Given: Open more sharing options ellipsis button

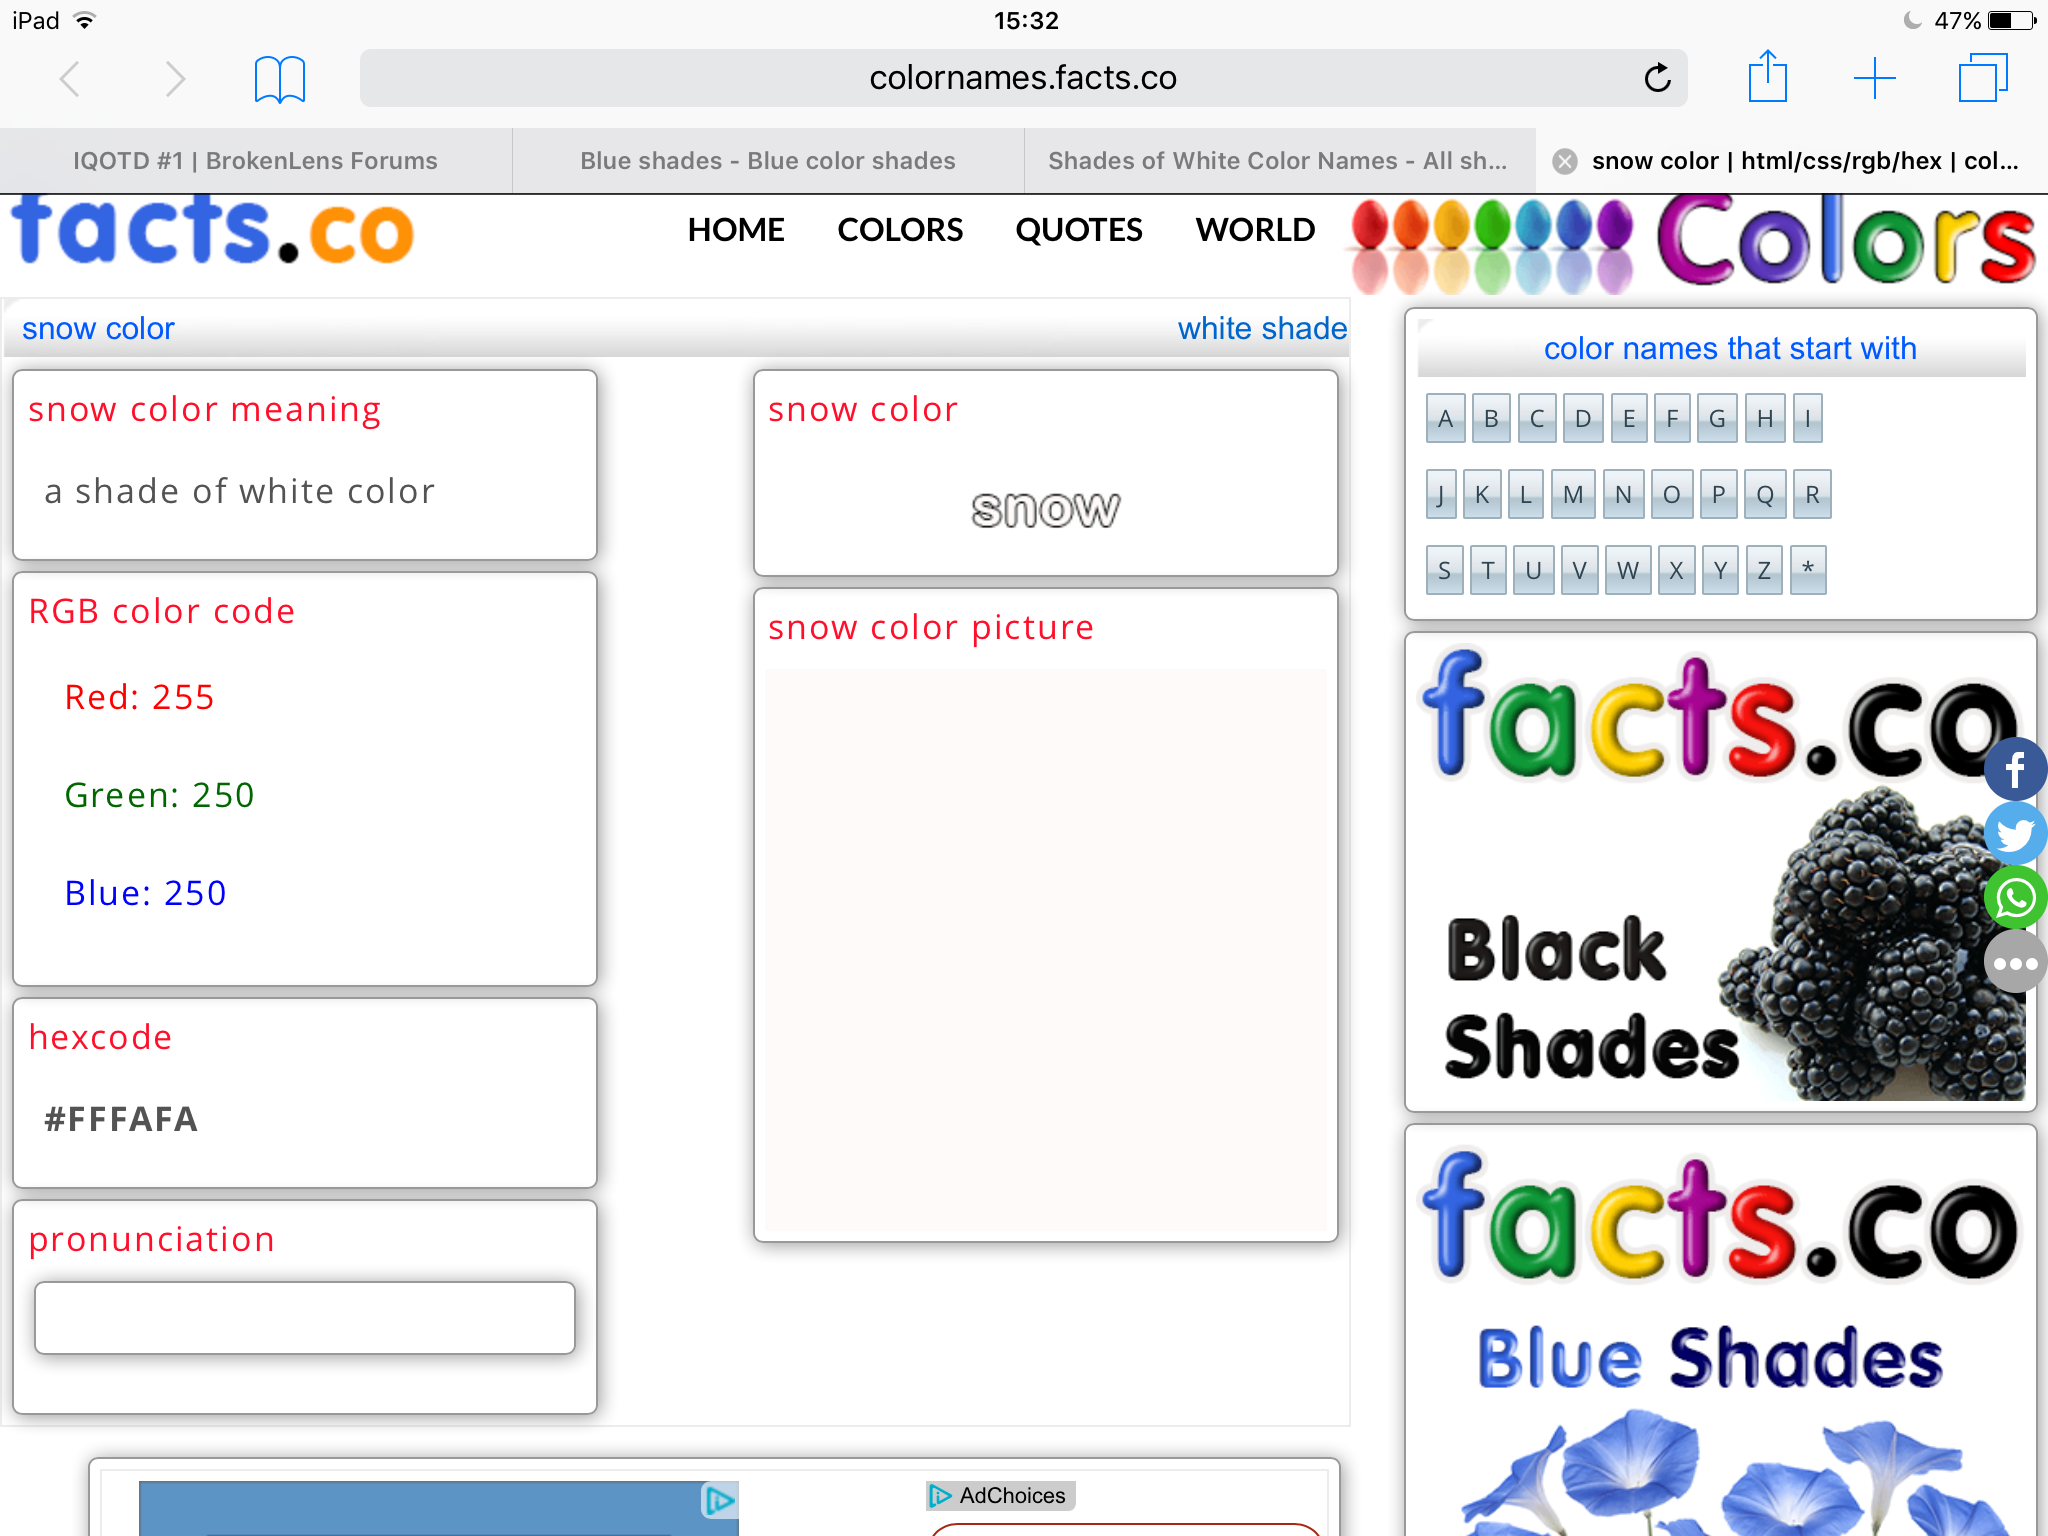Looking at the screenshot, I should click(2015, 962).
